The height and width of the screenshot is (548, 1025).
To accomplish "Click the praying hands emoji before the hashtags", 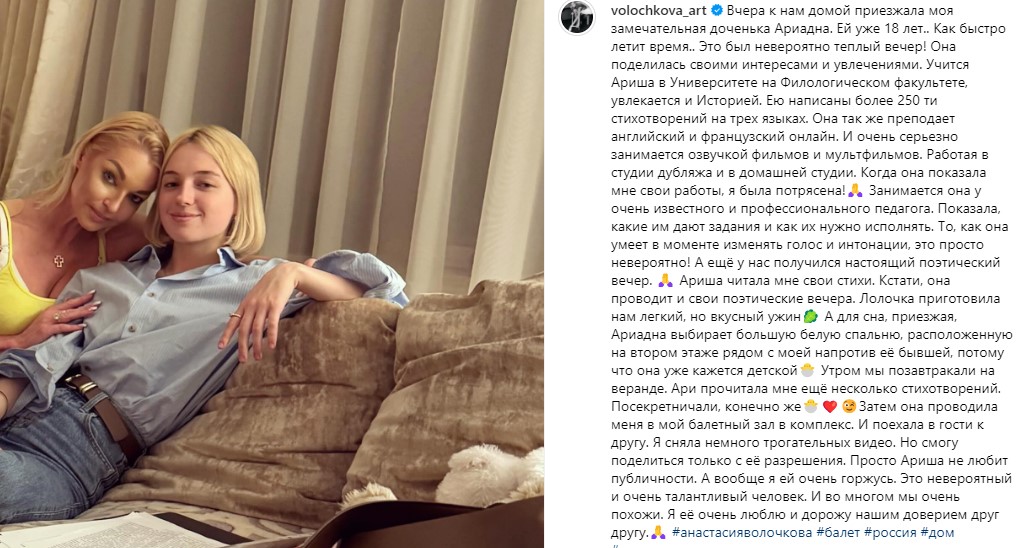I will (x=658, y=532).
